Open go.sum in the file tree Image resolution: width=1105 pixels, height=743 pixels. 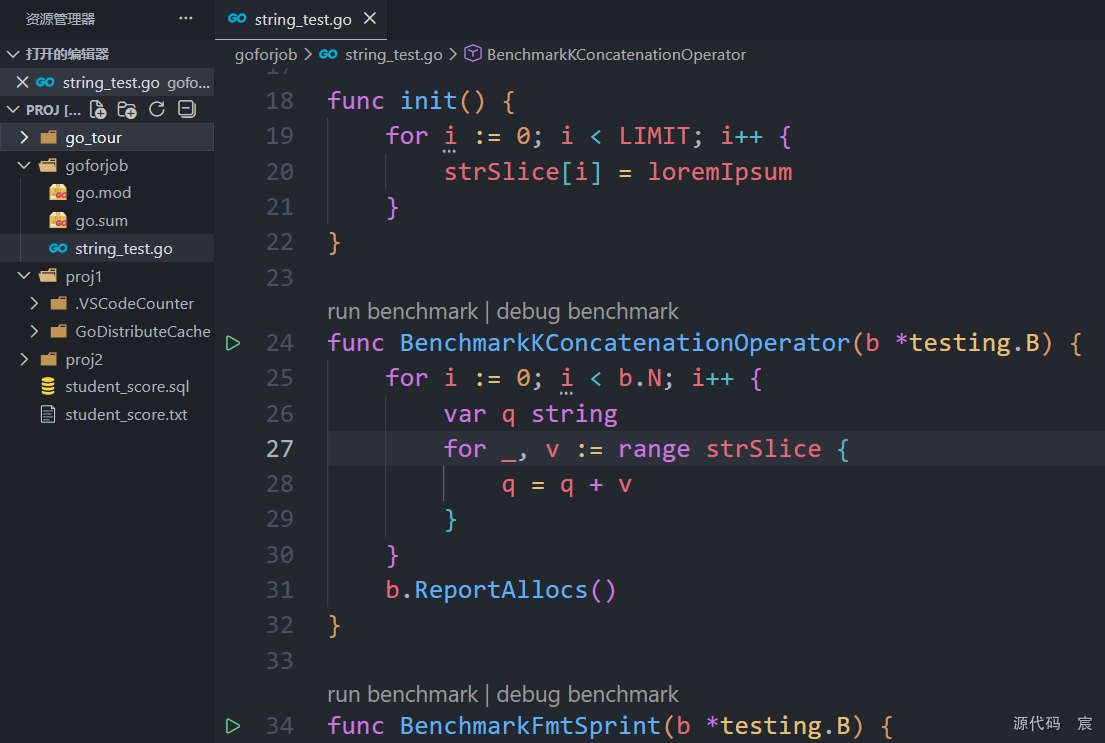[101, 221]
